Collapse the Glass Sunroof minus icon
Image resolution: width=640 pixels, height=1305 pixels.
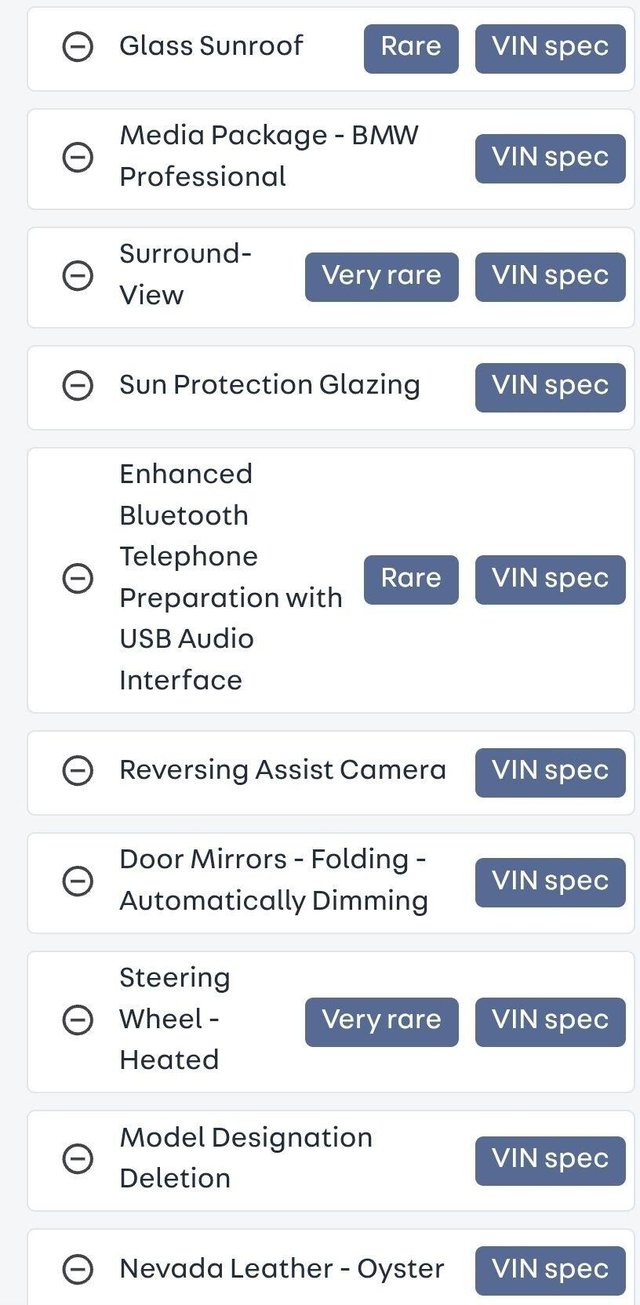(x=78, y=47)
